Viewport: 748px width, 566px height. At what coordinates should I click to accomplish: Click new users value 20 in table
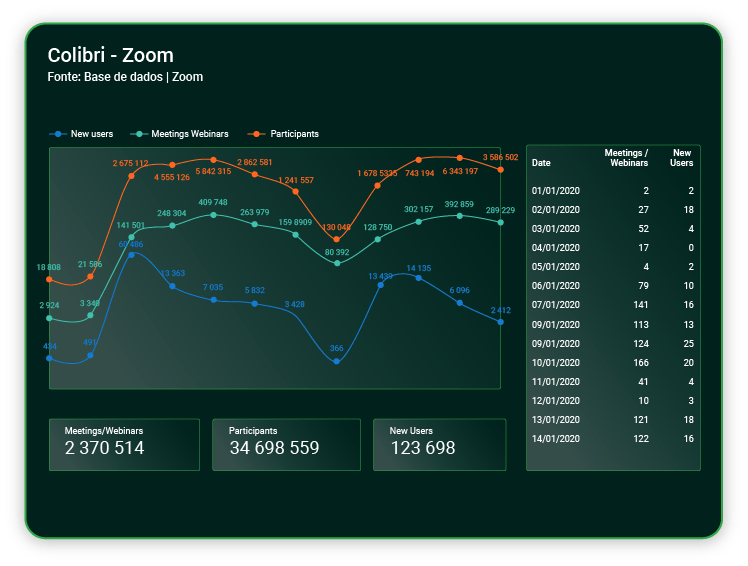[x=688, y=363]
